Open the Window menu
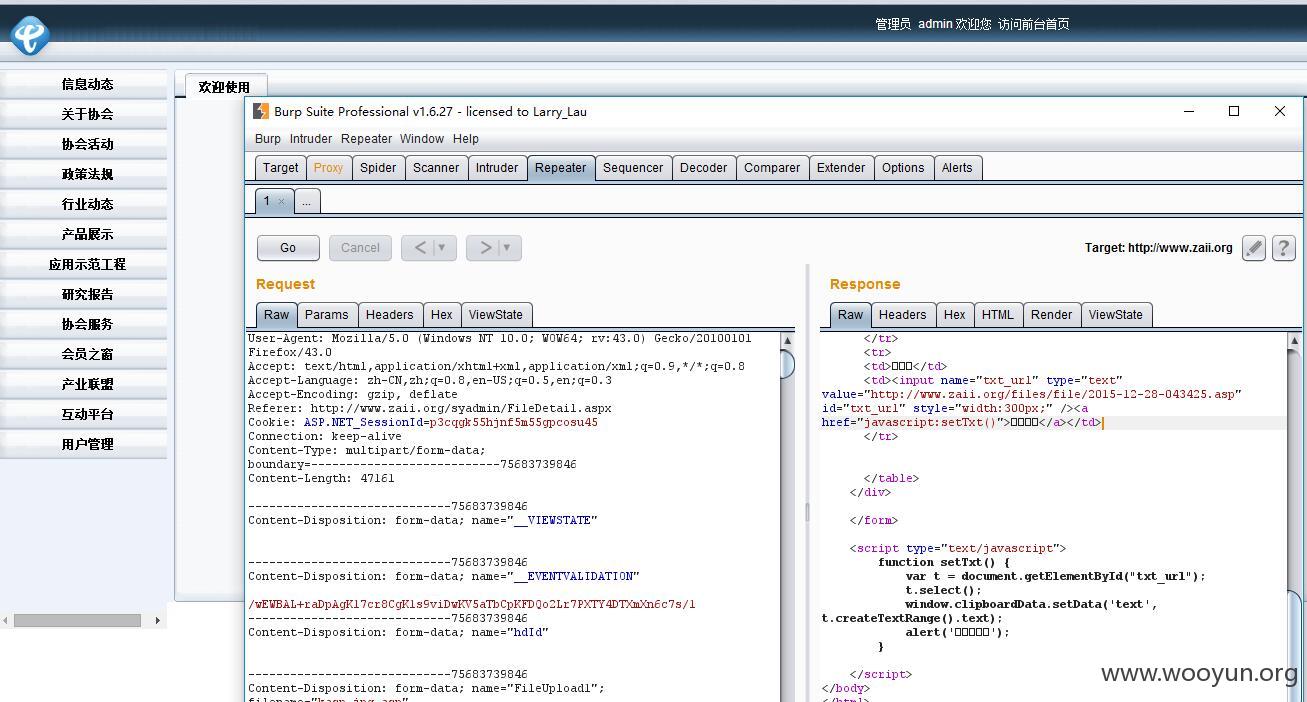This screenshot has width=1307, height=702. [422, 139]
